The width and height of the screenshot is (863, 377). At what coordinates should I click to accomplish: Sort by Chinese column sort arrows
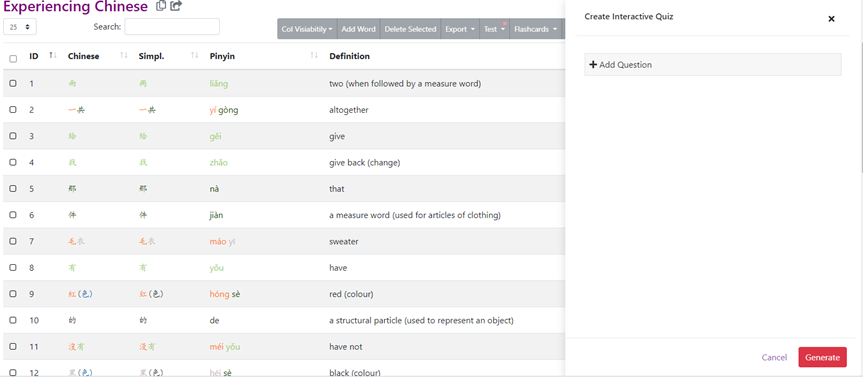point(124,56)
